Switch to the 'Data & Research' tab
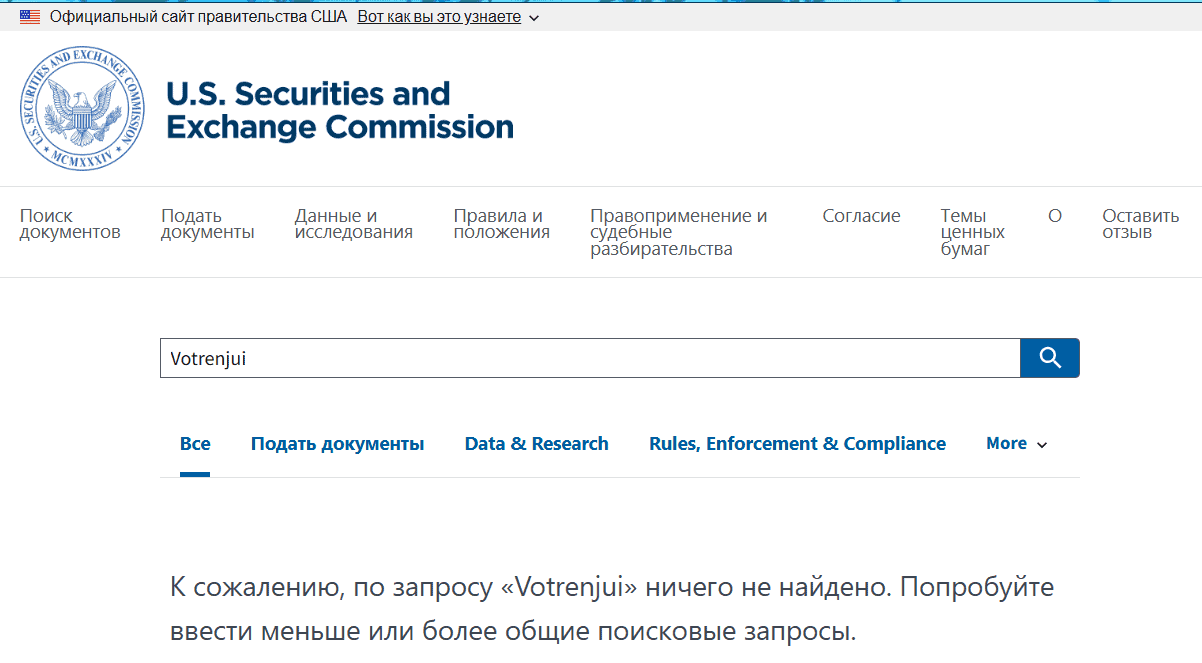This screenshot has height=663, width=1202. point(536,444)
